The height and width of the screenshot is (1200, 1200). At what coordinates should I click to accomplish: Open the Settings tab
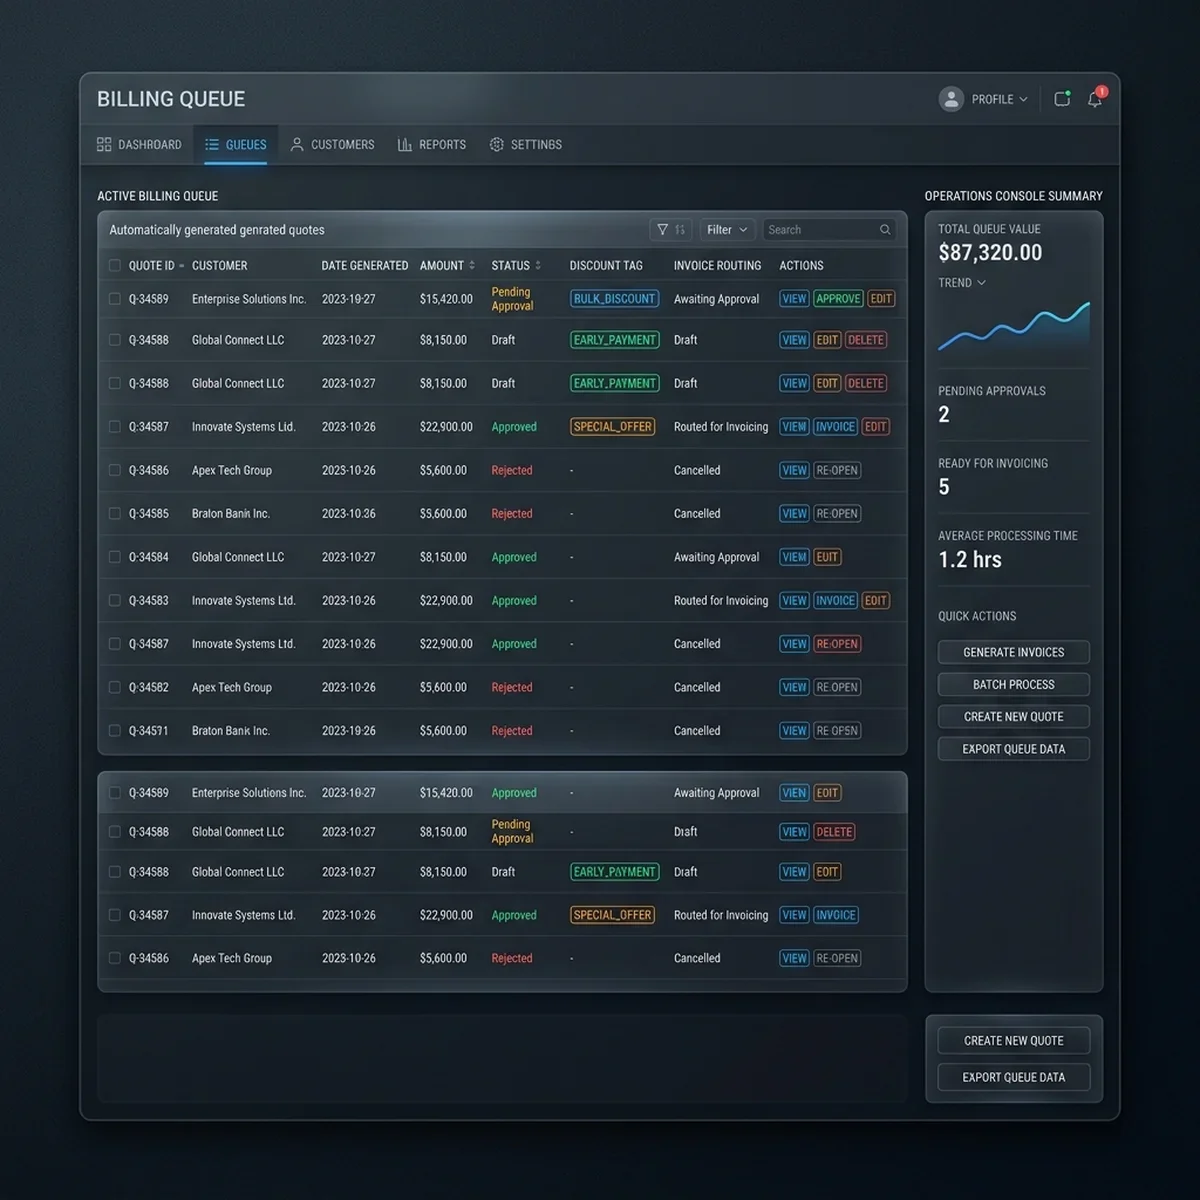click(526, 145)
